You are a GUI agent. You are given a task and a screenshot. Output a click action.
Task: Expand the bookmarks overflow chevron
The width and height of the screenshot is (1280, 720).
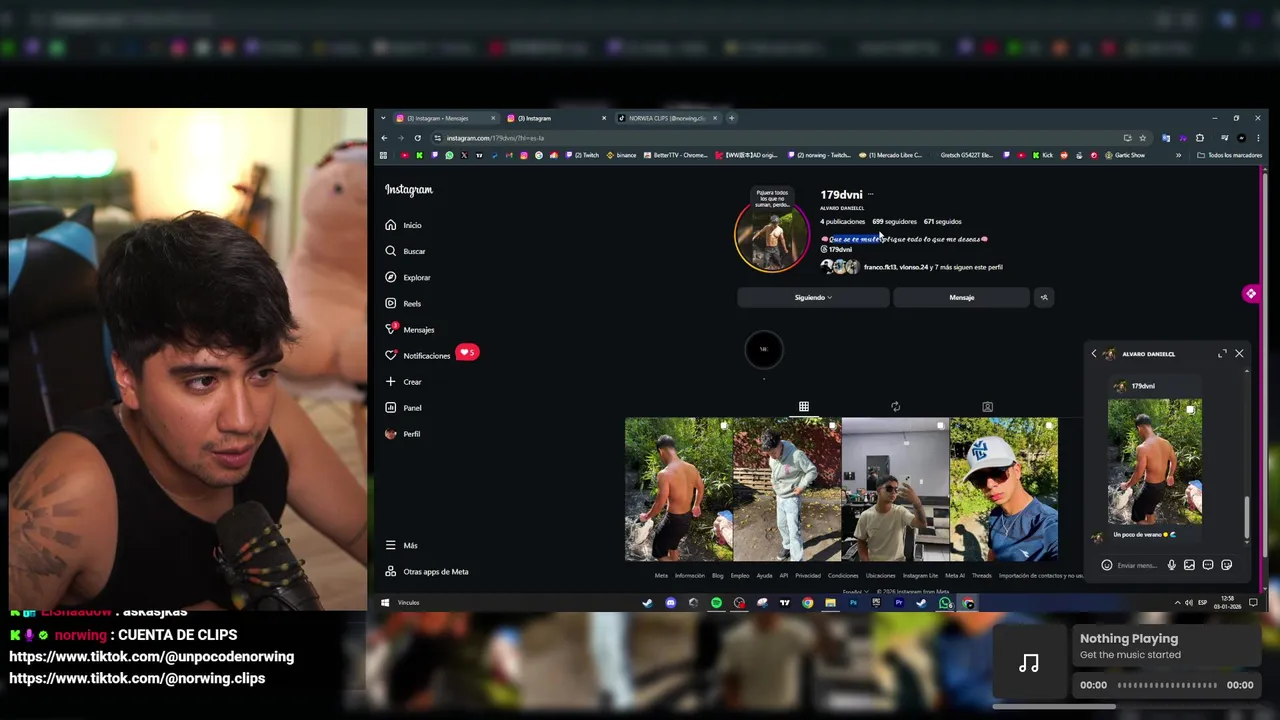coord(1178,155)
